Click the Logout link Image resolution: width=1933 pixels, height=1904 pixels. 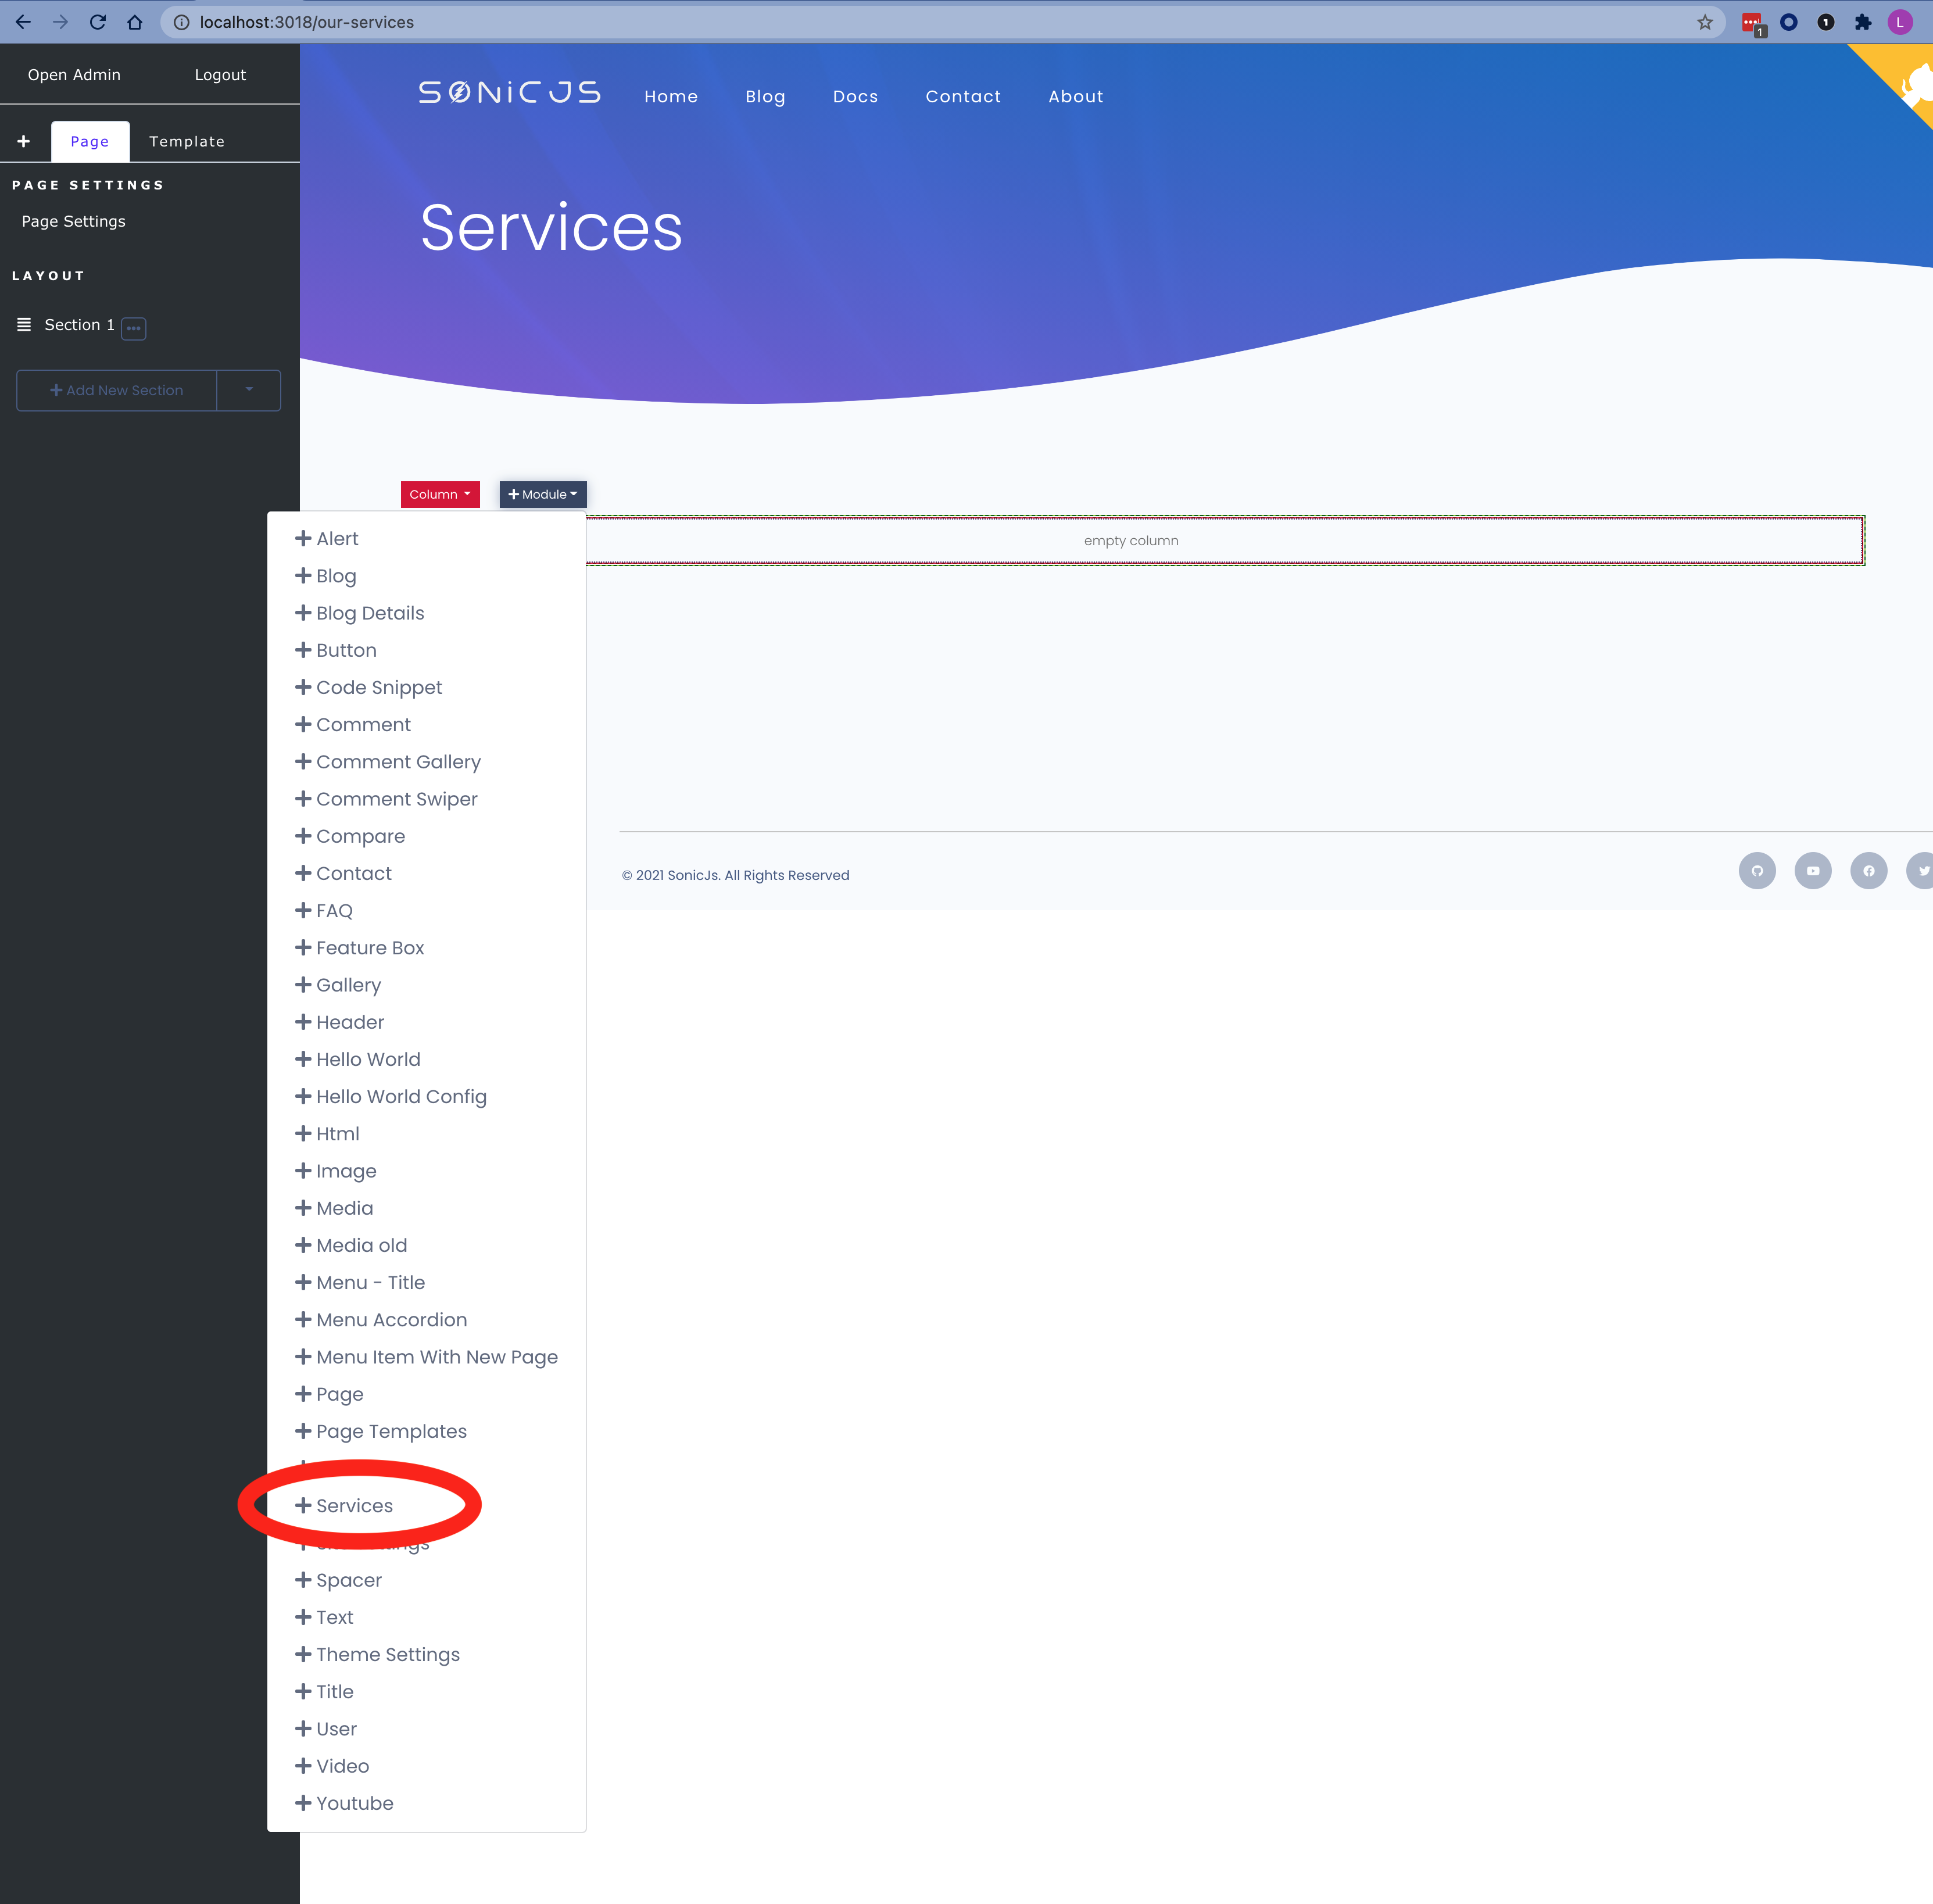pyautogui.click(x=220, y=75)
